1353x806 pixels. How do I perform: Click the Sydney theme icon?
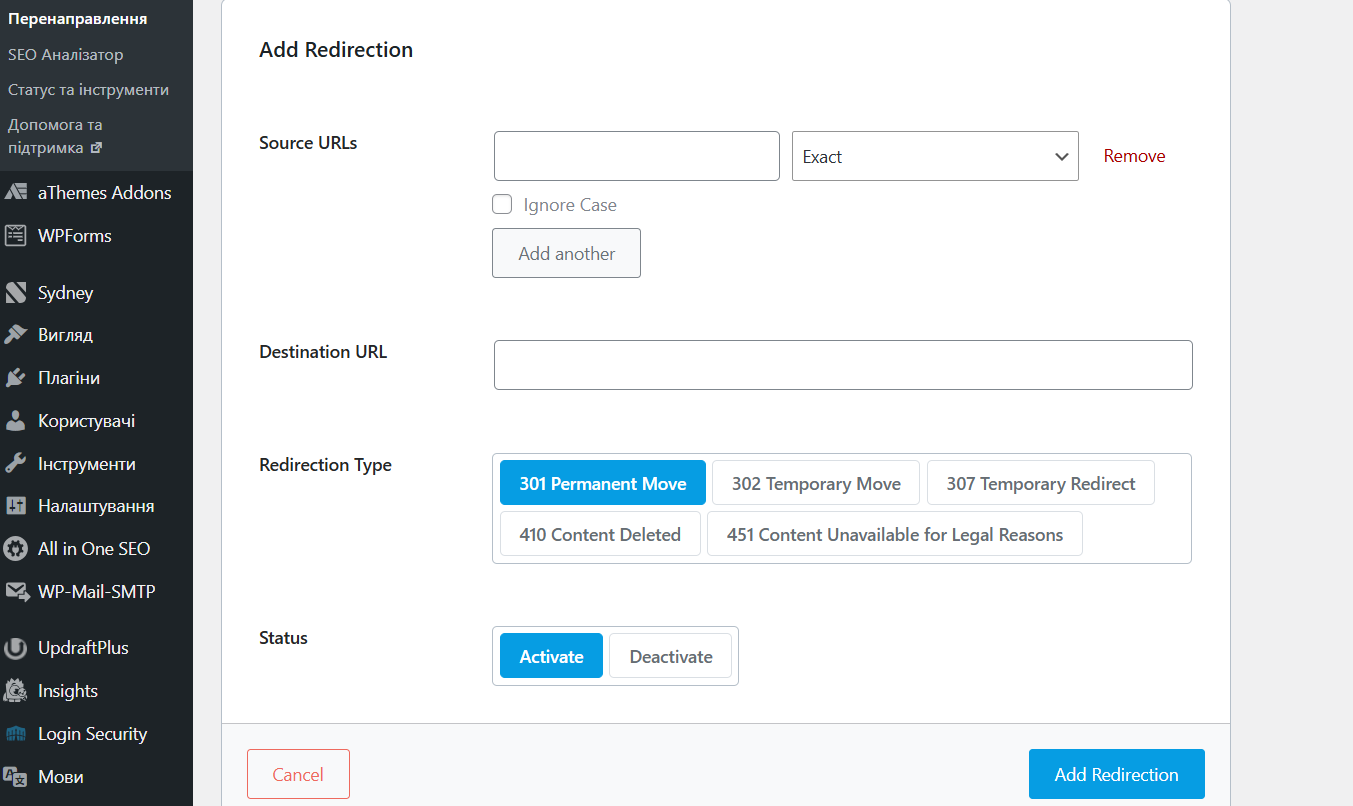pos(16,293)
